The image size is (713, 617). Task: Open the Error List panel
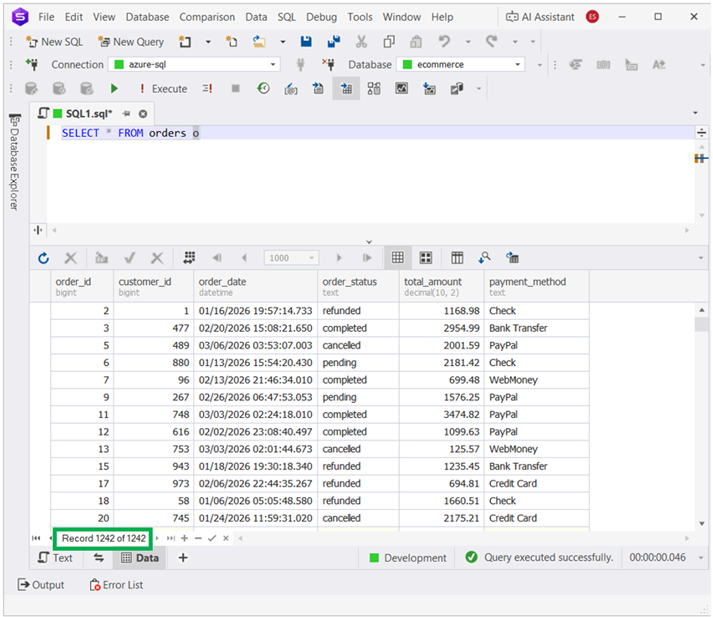click(x=116, y=585)
